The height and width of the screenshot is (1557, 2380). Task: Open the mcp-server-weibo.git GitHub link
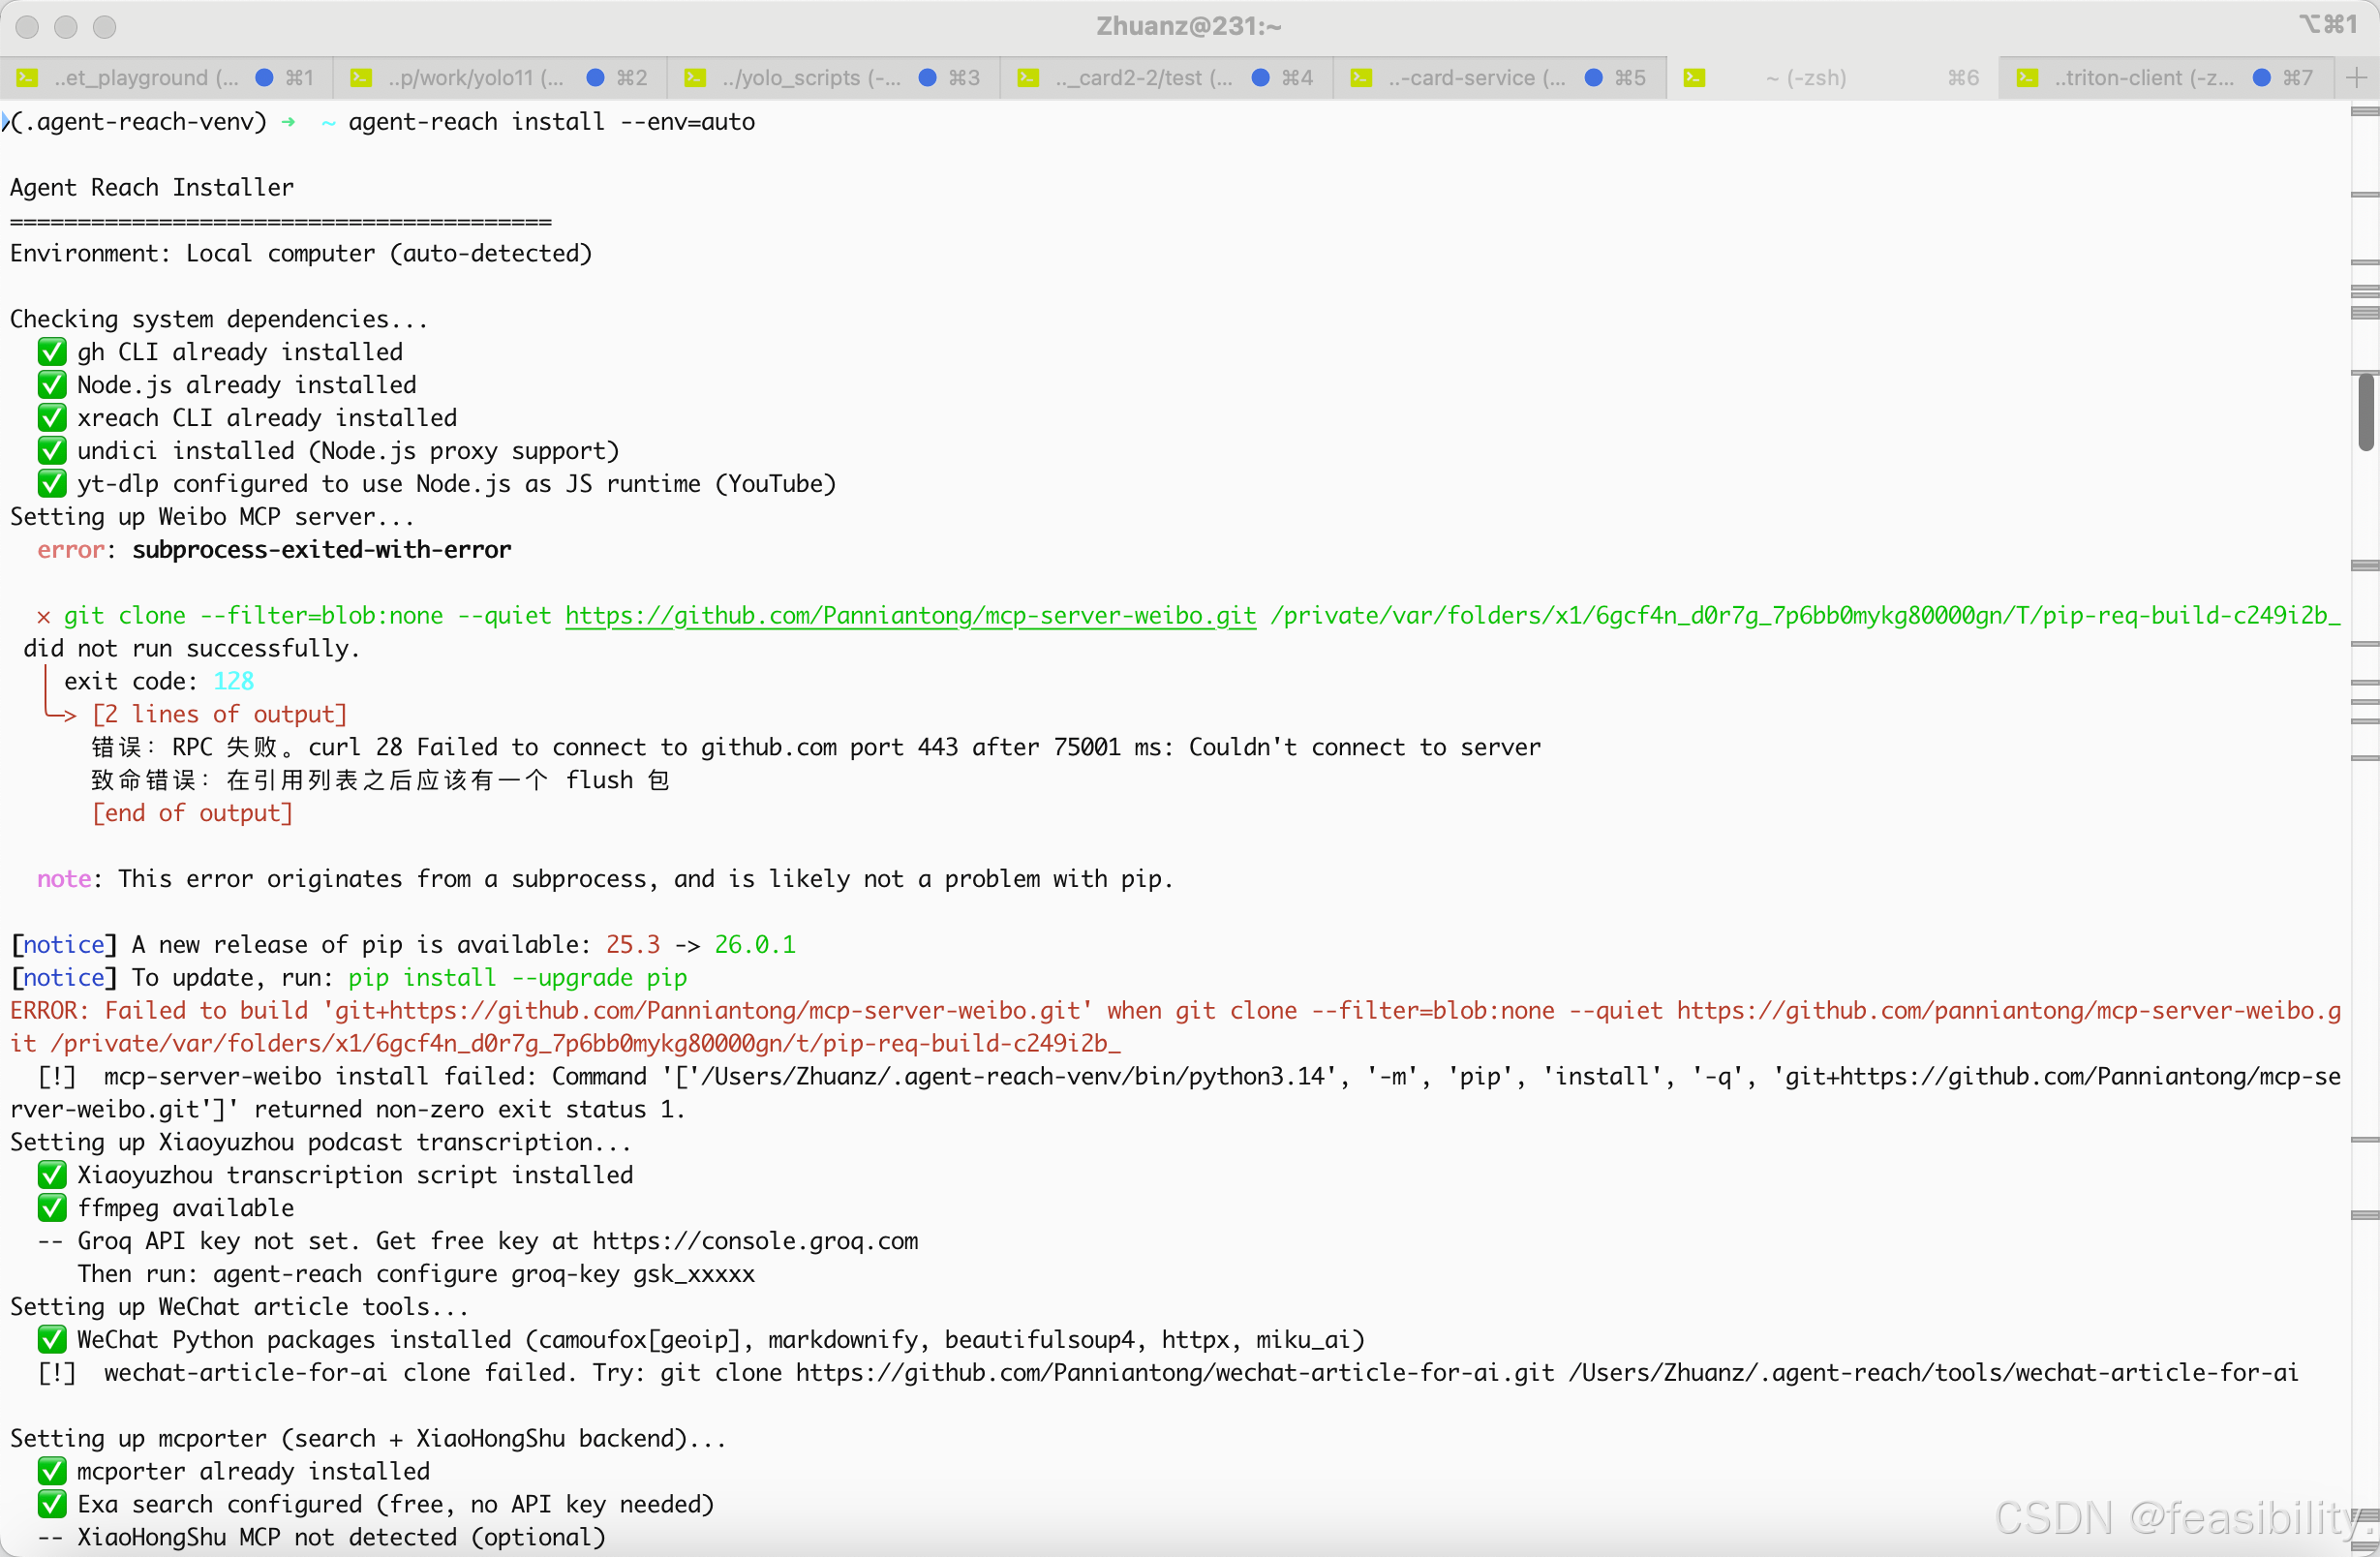(x=910, y=616)
